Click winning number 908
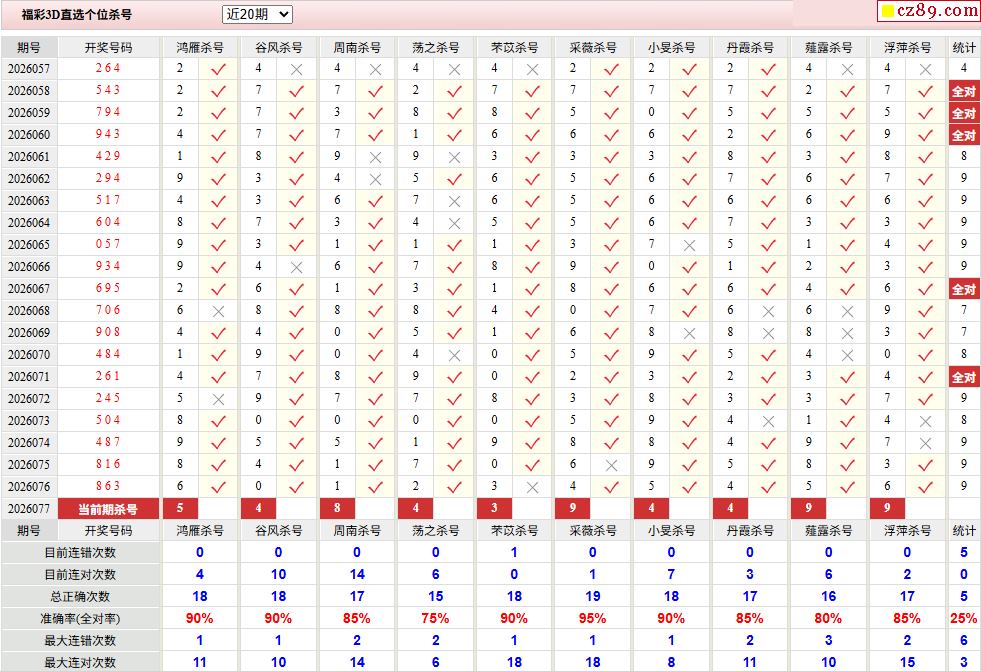Viewport: 981px width, 671px height. point(108,332)
